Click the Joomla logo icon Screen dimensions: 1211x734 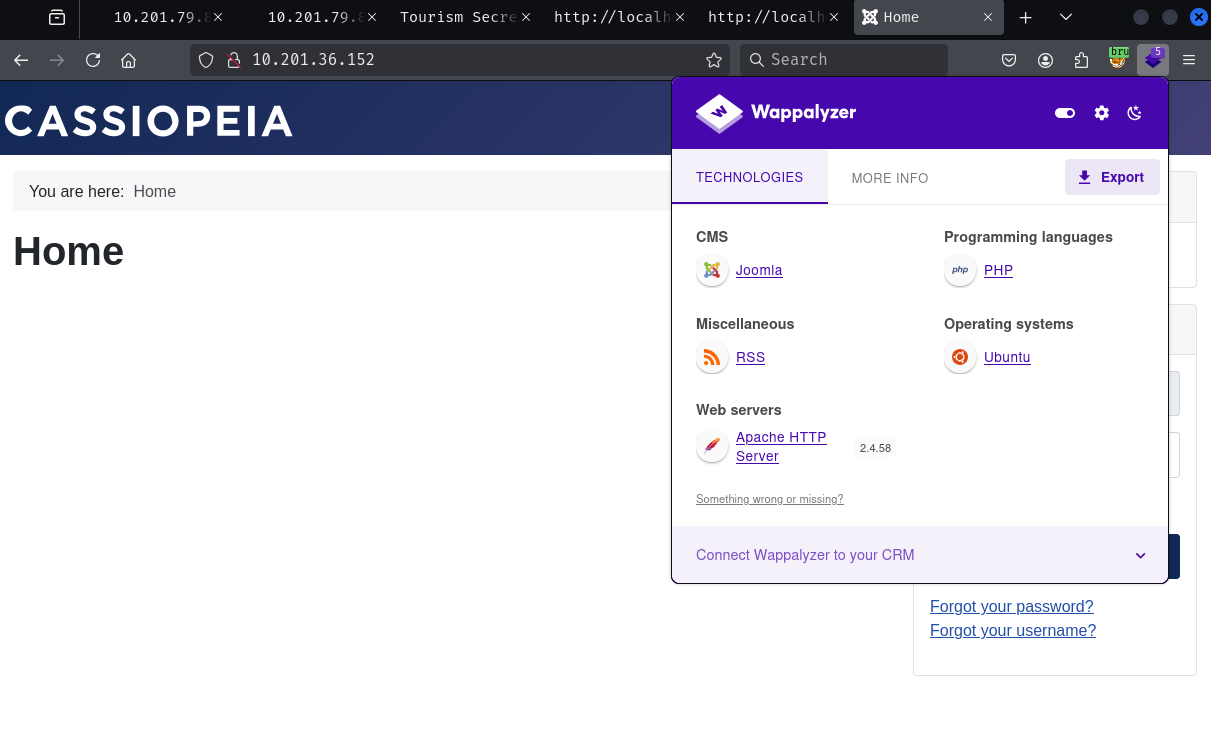pyautogui.click(x=712, y=270)
